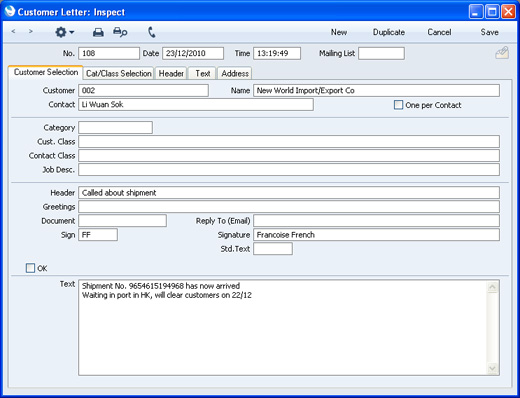Close the Customer Letter window
The image size is (520, 398).
(508, 12)
